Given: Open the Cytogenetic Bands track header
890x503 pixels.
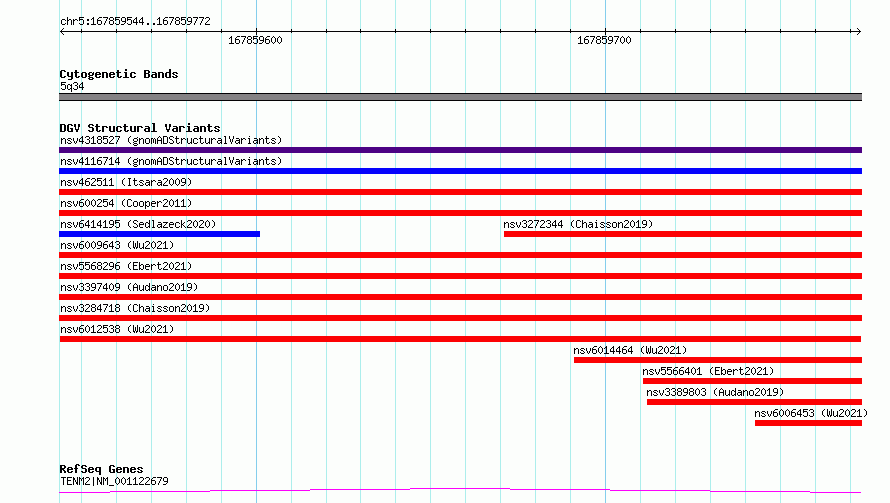Looking at the screenshot, I should tap(119, 74).
